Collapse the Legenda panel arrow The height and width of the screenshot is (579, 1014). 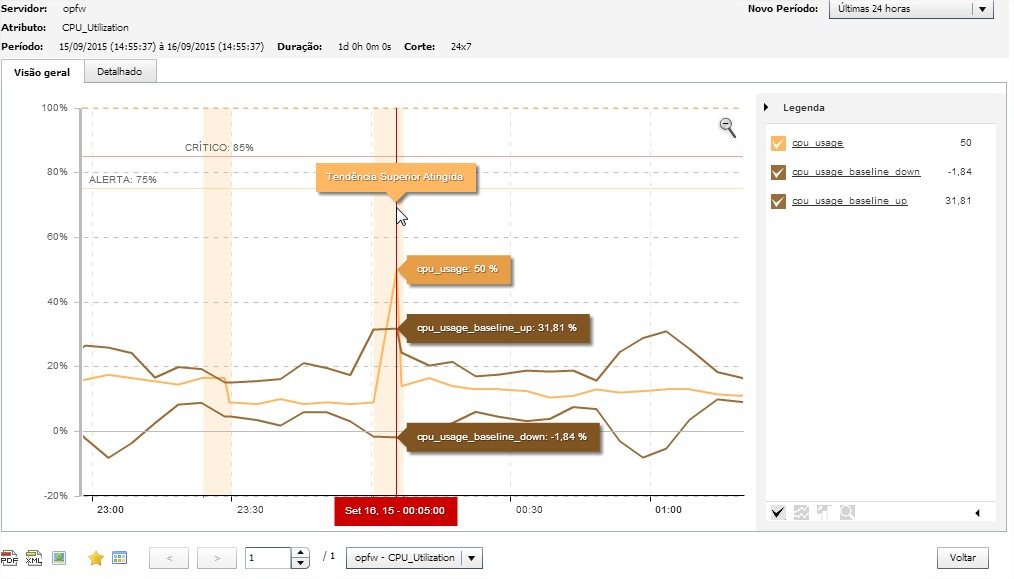pos(766,107)
